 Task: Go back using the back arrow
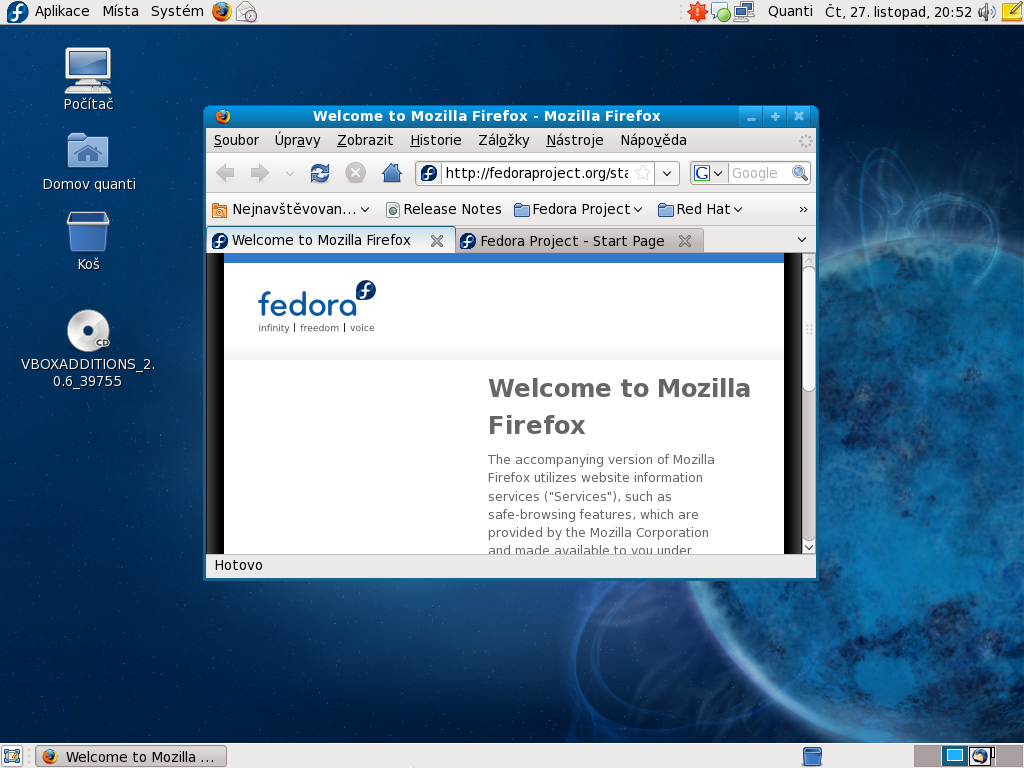click(x=225, y=173)
